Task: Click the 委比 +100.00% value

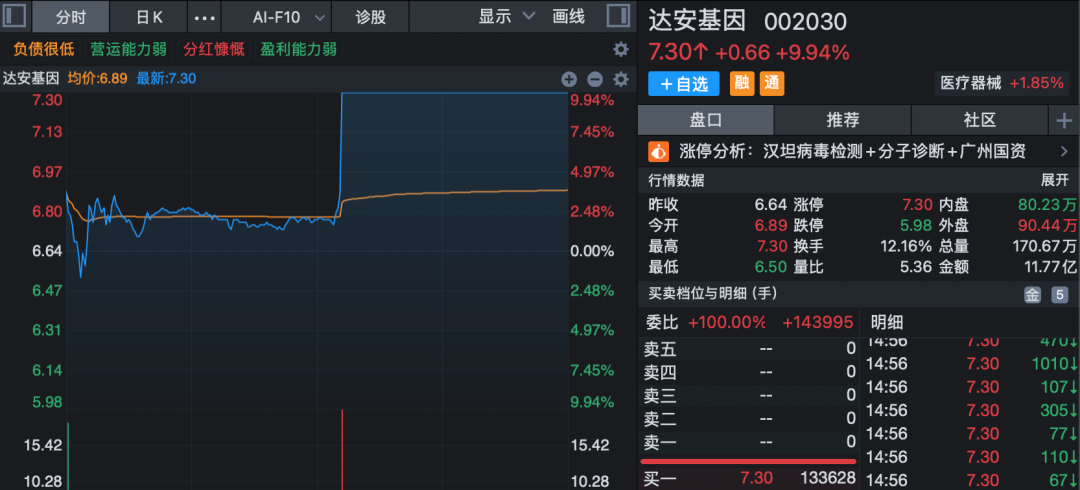Action: point(727,322)
